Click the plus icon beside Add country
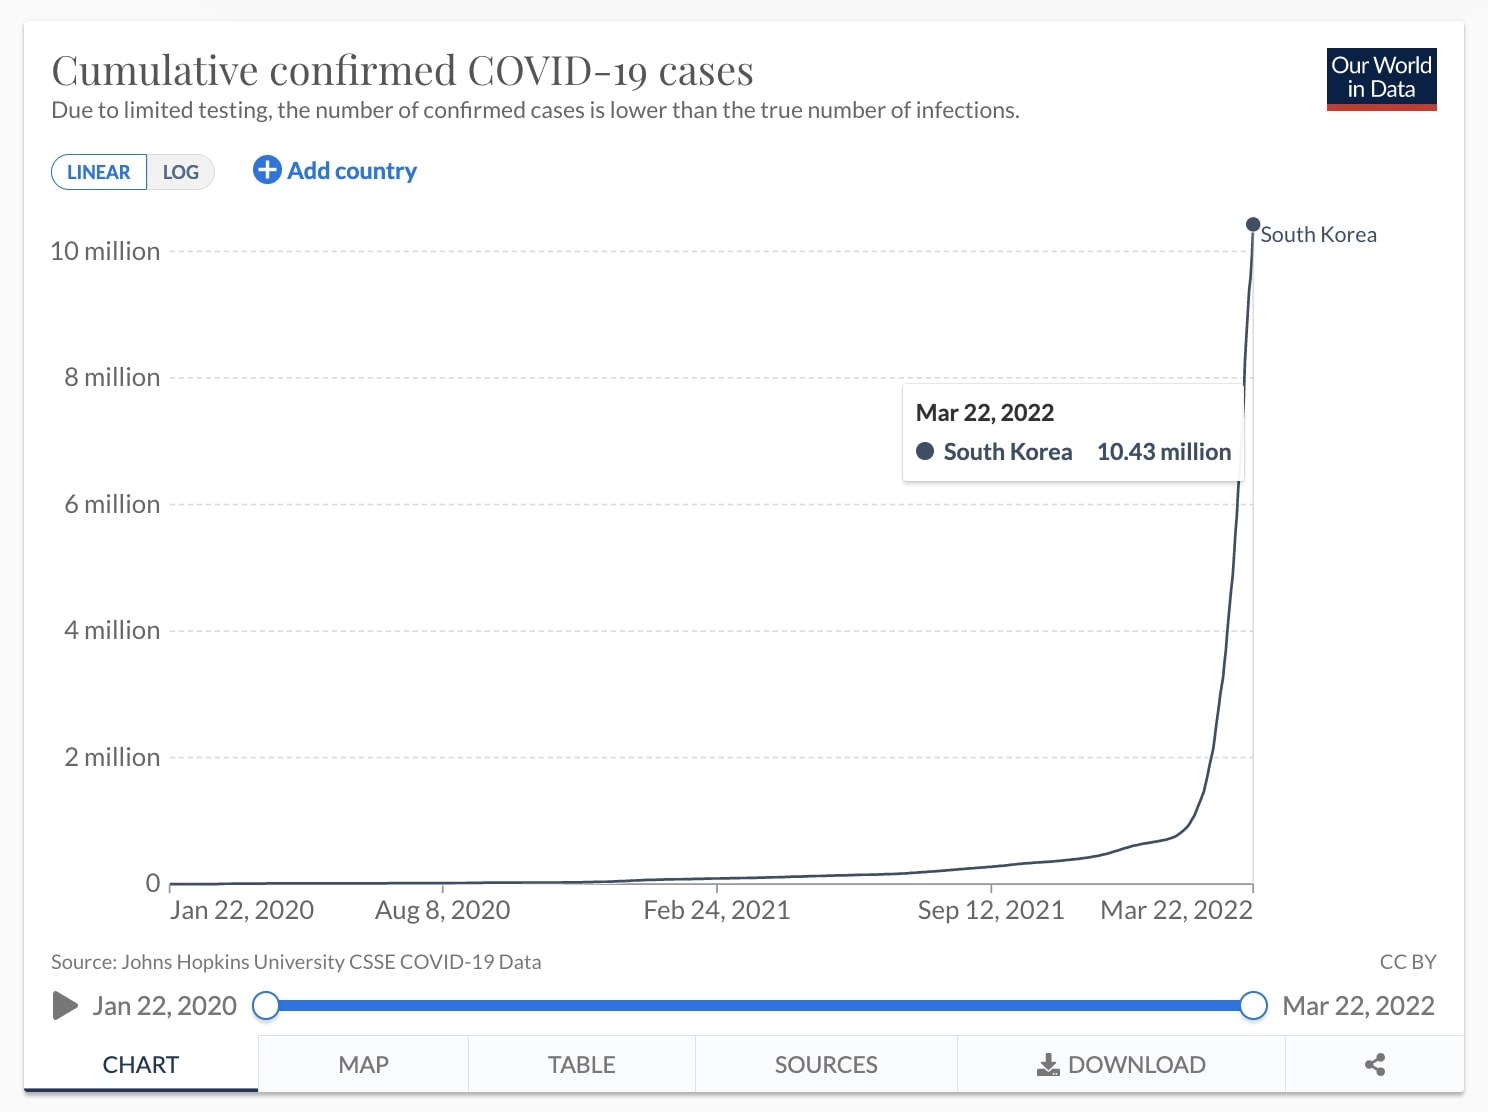 [266, 170]
